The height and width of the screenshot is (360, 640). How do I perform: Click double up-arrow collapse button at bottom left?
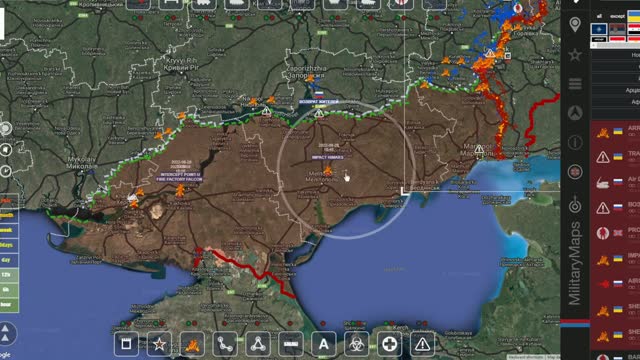(x=6, y=333)
